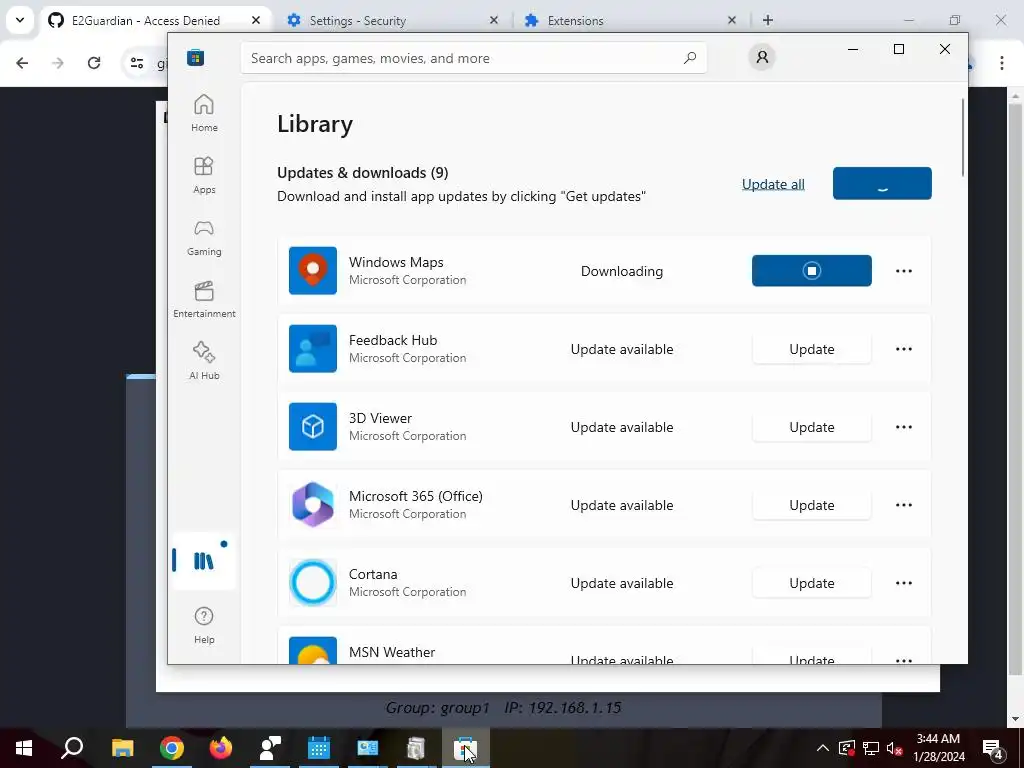1024x768 pixels.
Task: Click the Cortana app icon
Action: pos(313,583)
